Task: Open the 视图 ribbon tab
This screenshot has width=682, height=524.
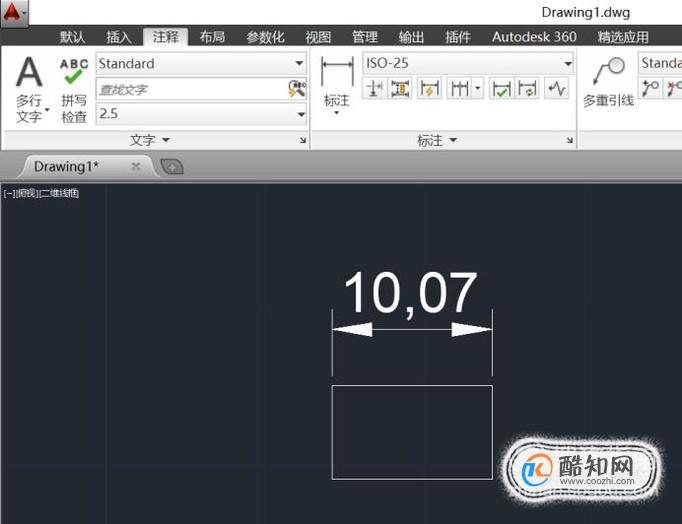Action: click(318, 37)
